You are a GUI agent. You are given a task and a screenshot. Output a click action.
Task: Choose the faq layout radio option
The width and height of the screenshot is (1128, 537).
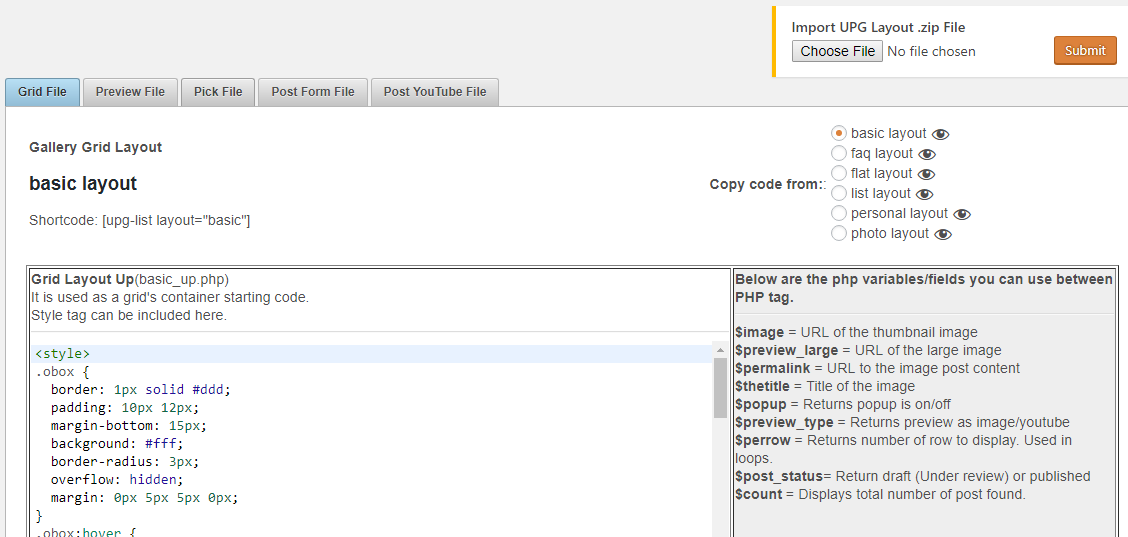point(839,153)
